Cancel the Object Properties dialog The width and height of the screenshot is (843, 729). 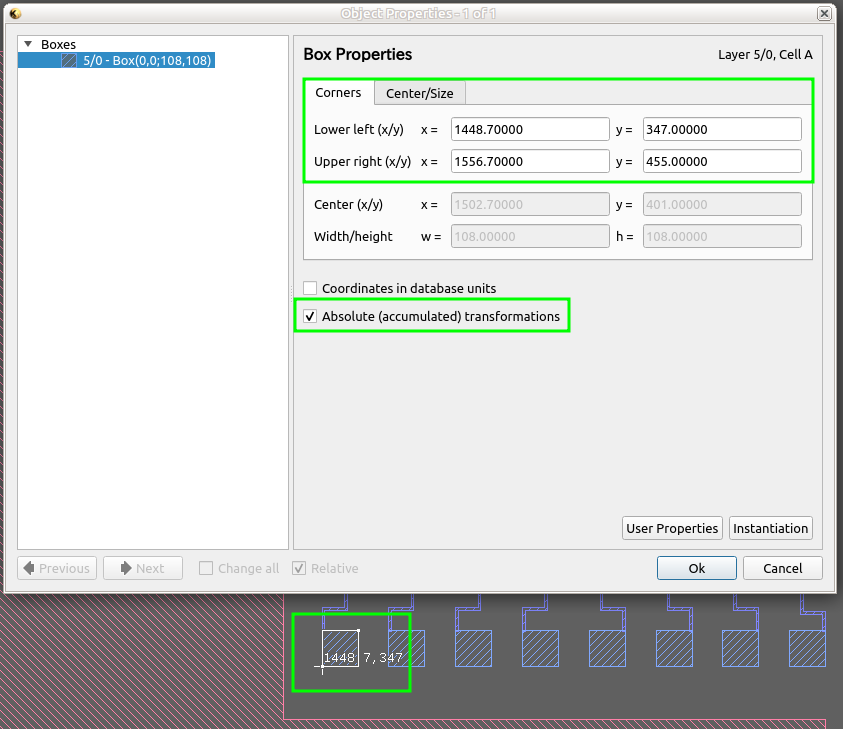click(782, 568)
